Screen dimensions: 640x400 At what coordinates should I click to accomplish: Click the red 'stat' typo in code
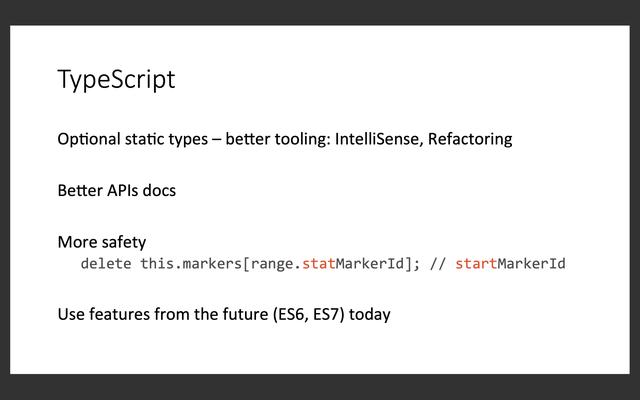tap(318, 264)
